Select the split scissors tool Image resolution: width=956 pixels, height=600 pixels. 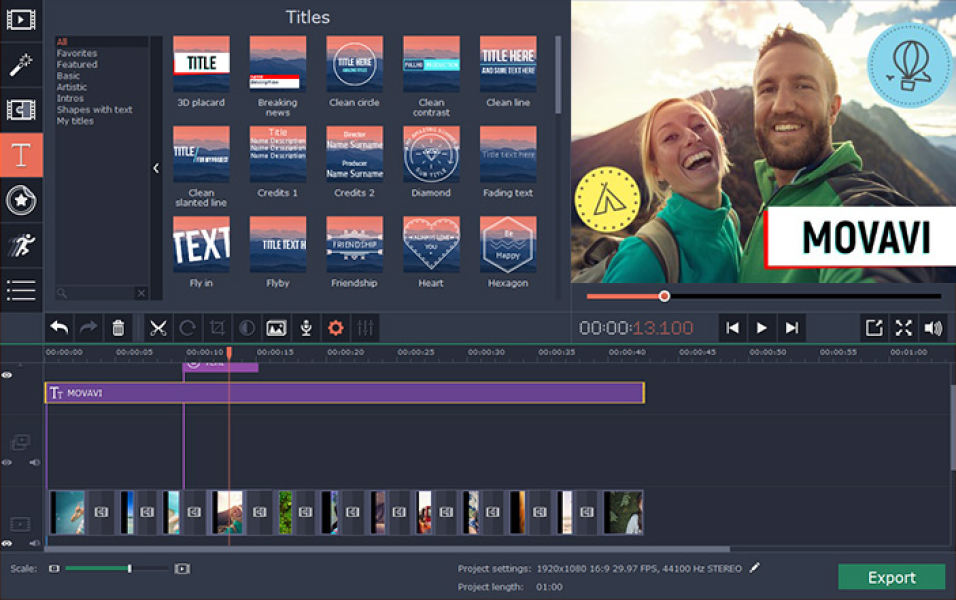[x=158, y=328]
